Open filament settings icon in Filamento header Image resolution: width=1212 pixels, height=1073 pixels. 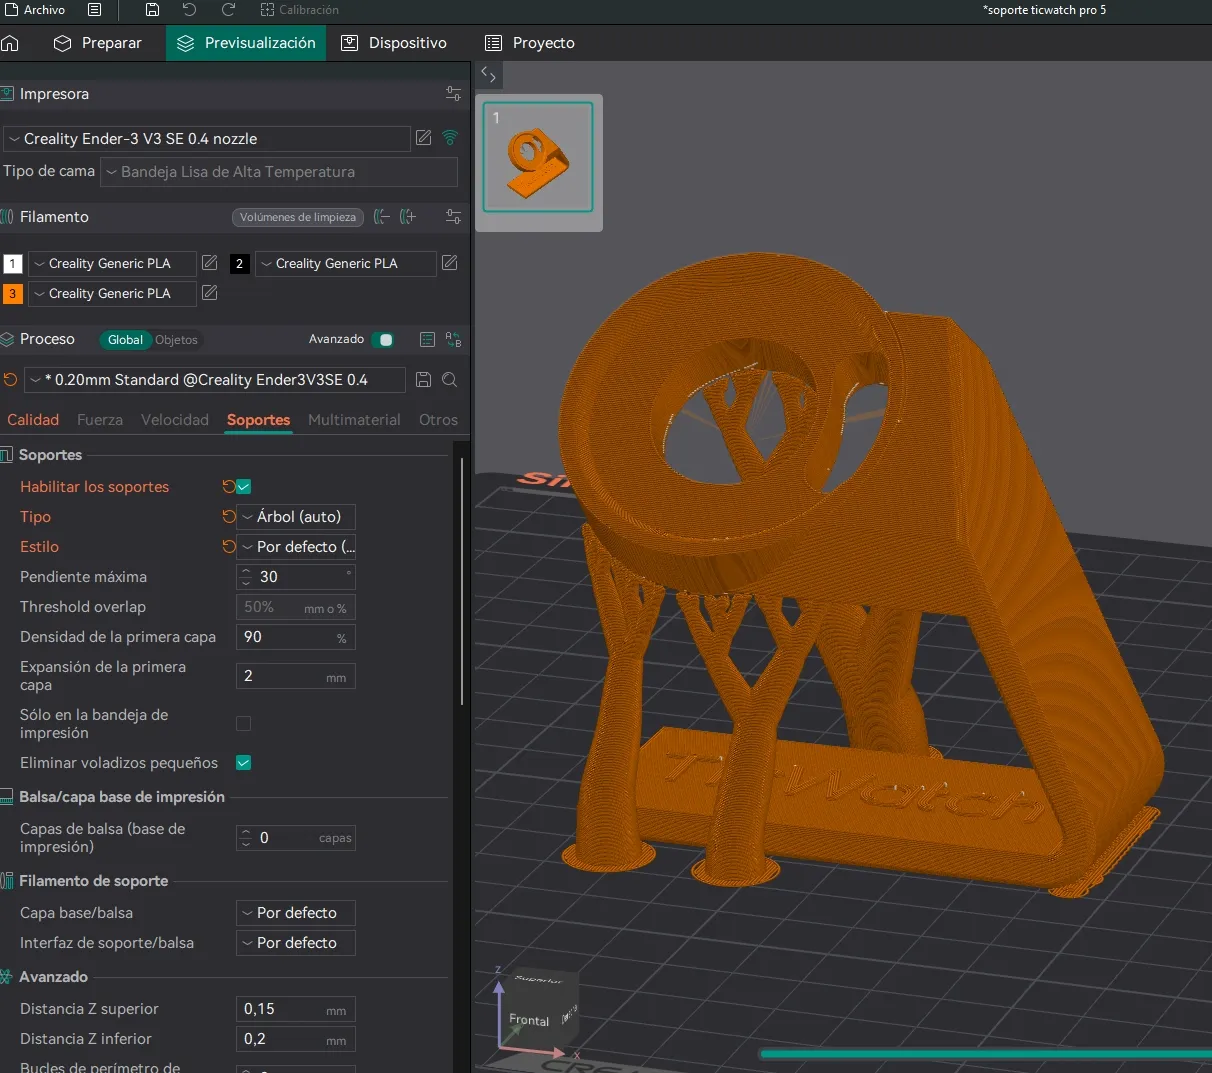(x=453, y=217)
